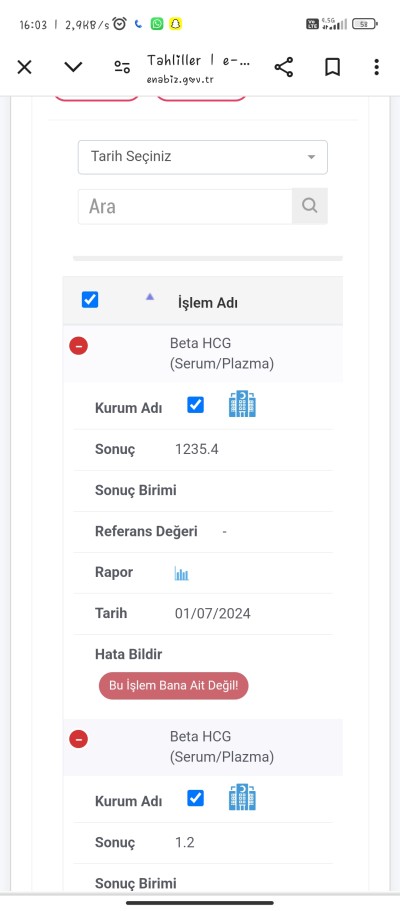Screen dimensions: 400x911
Task: Sort by the blue triangle arrow
Action: pos(150,296)
